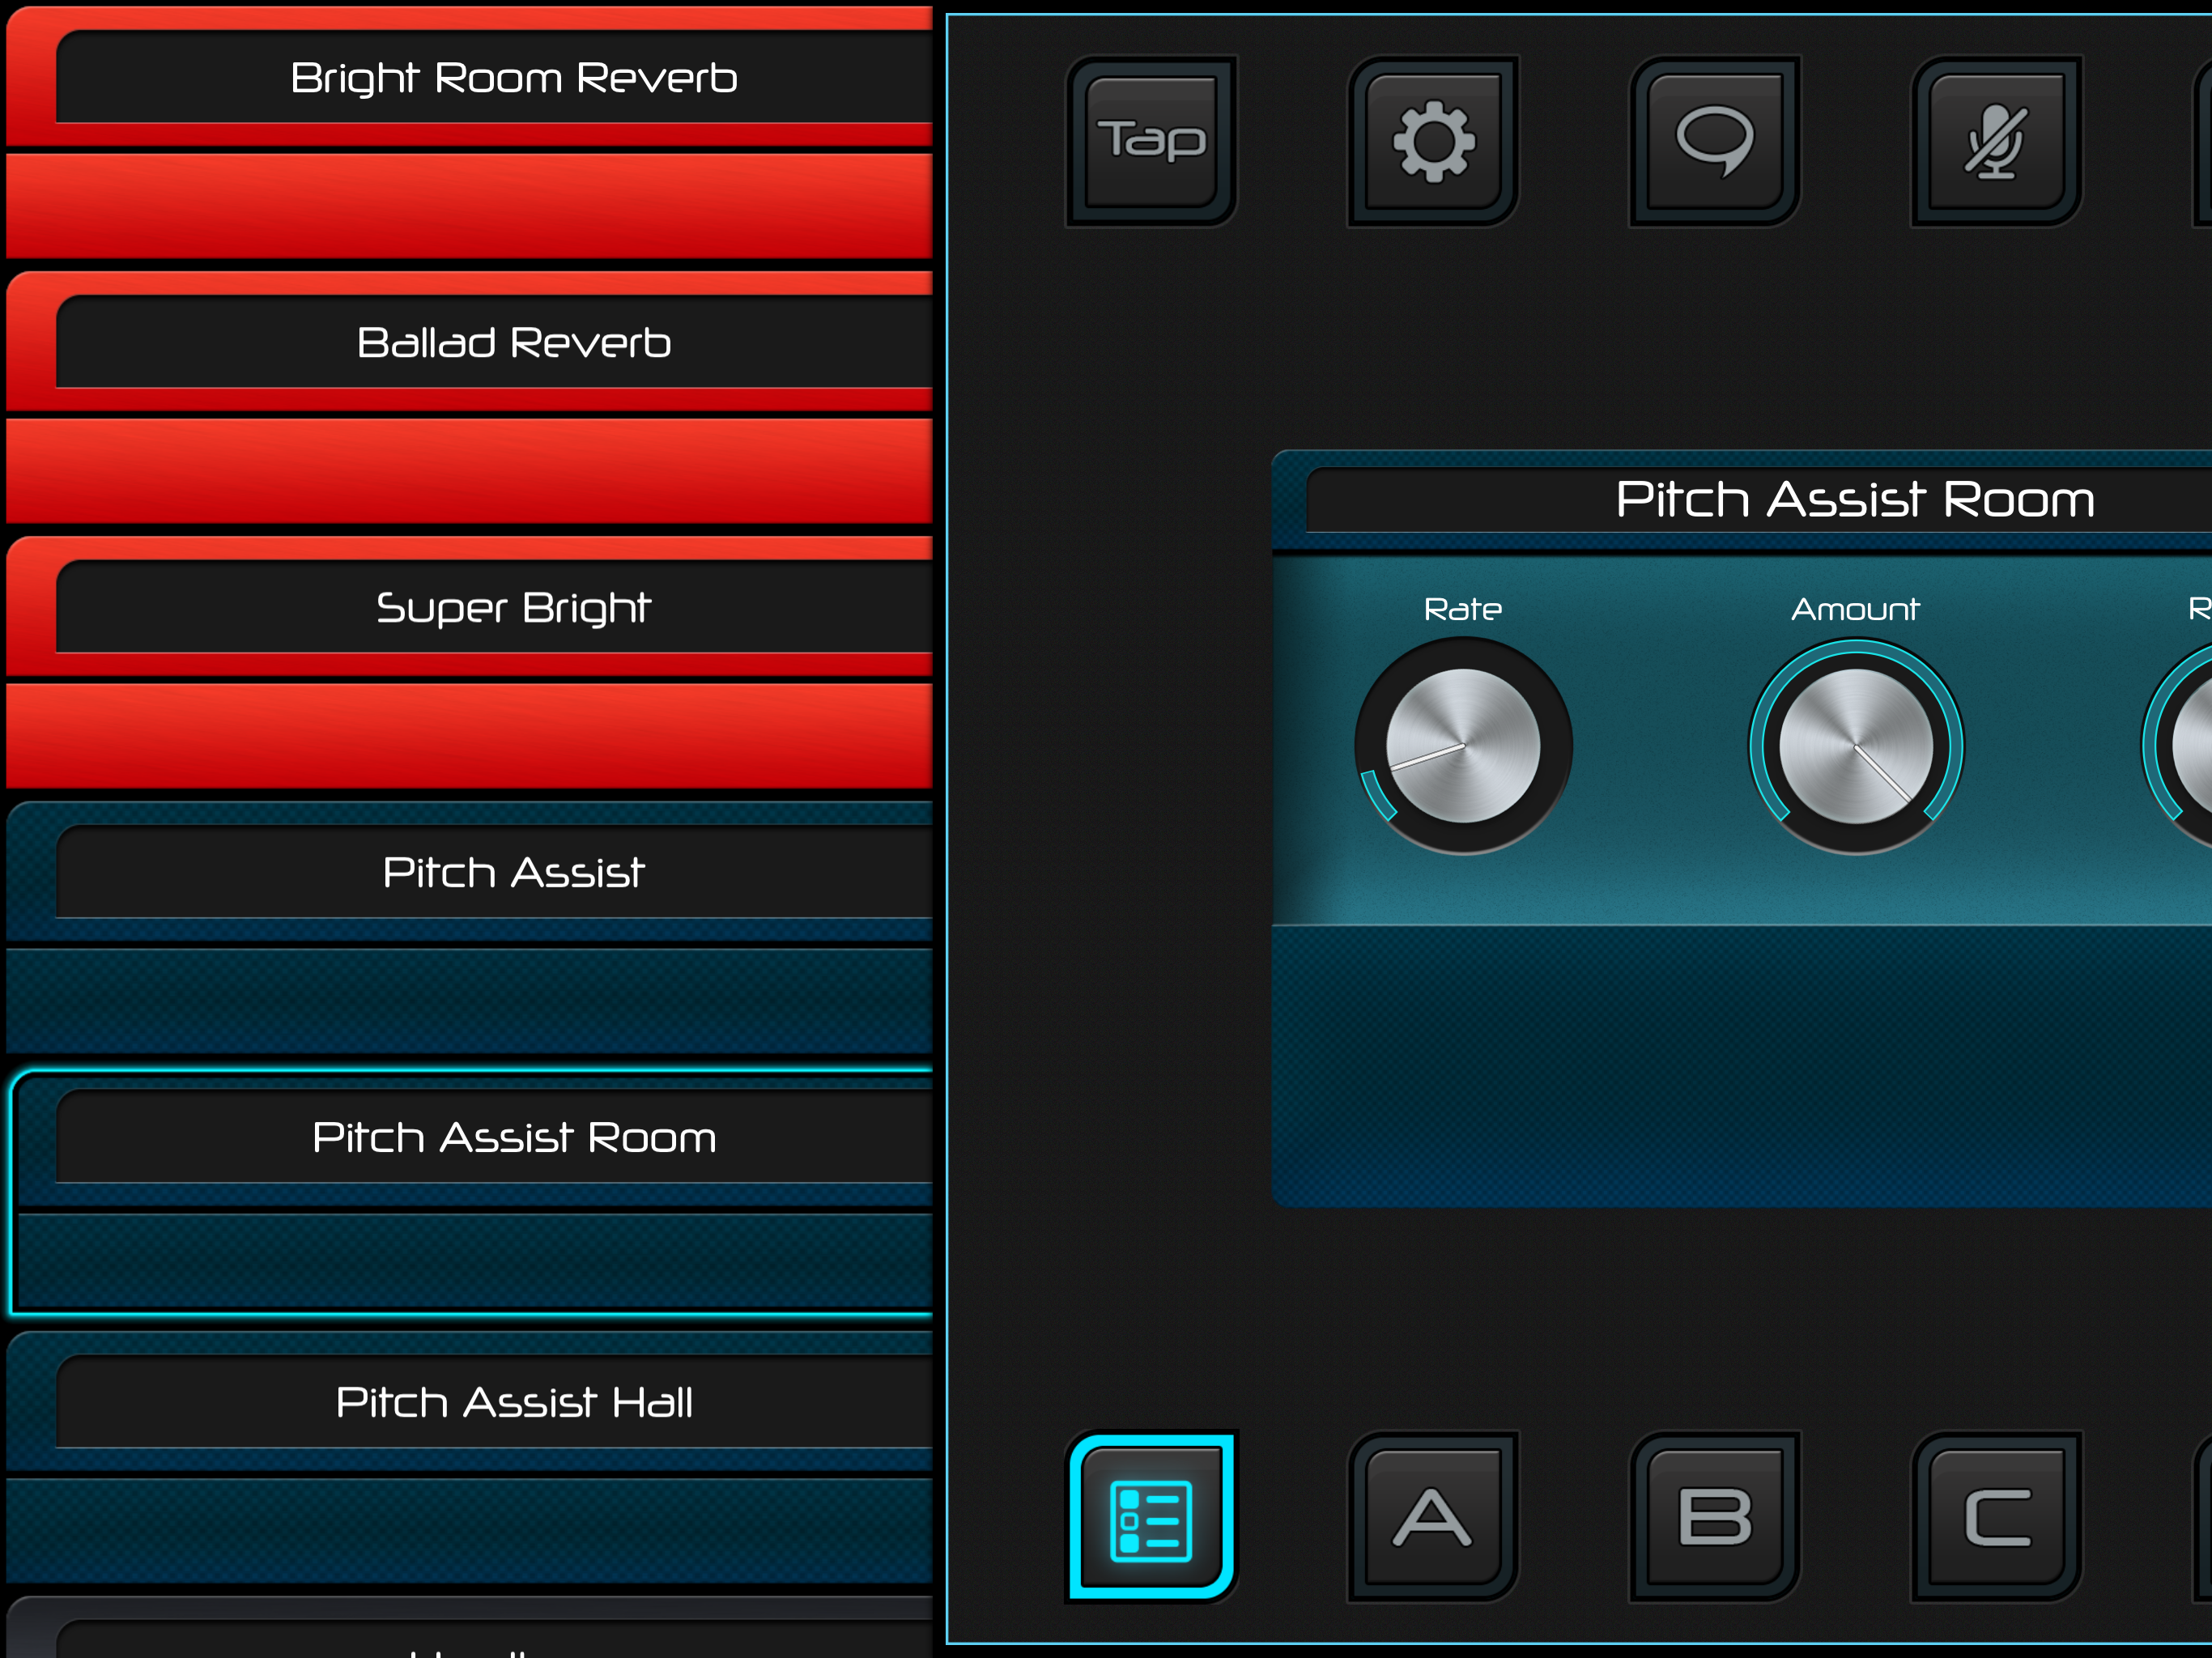Click blue area below Pitch Assist Hall

[470, 1530]
